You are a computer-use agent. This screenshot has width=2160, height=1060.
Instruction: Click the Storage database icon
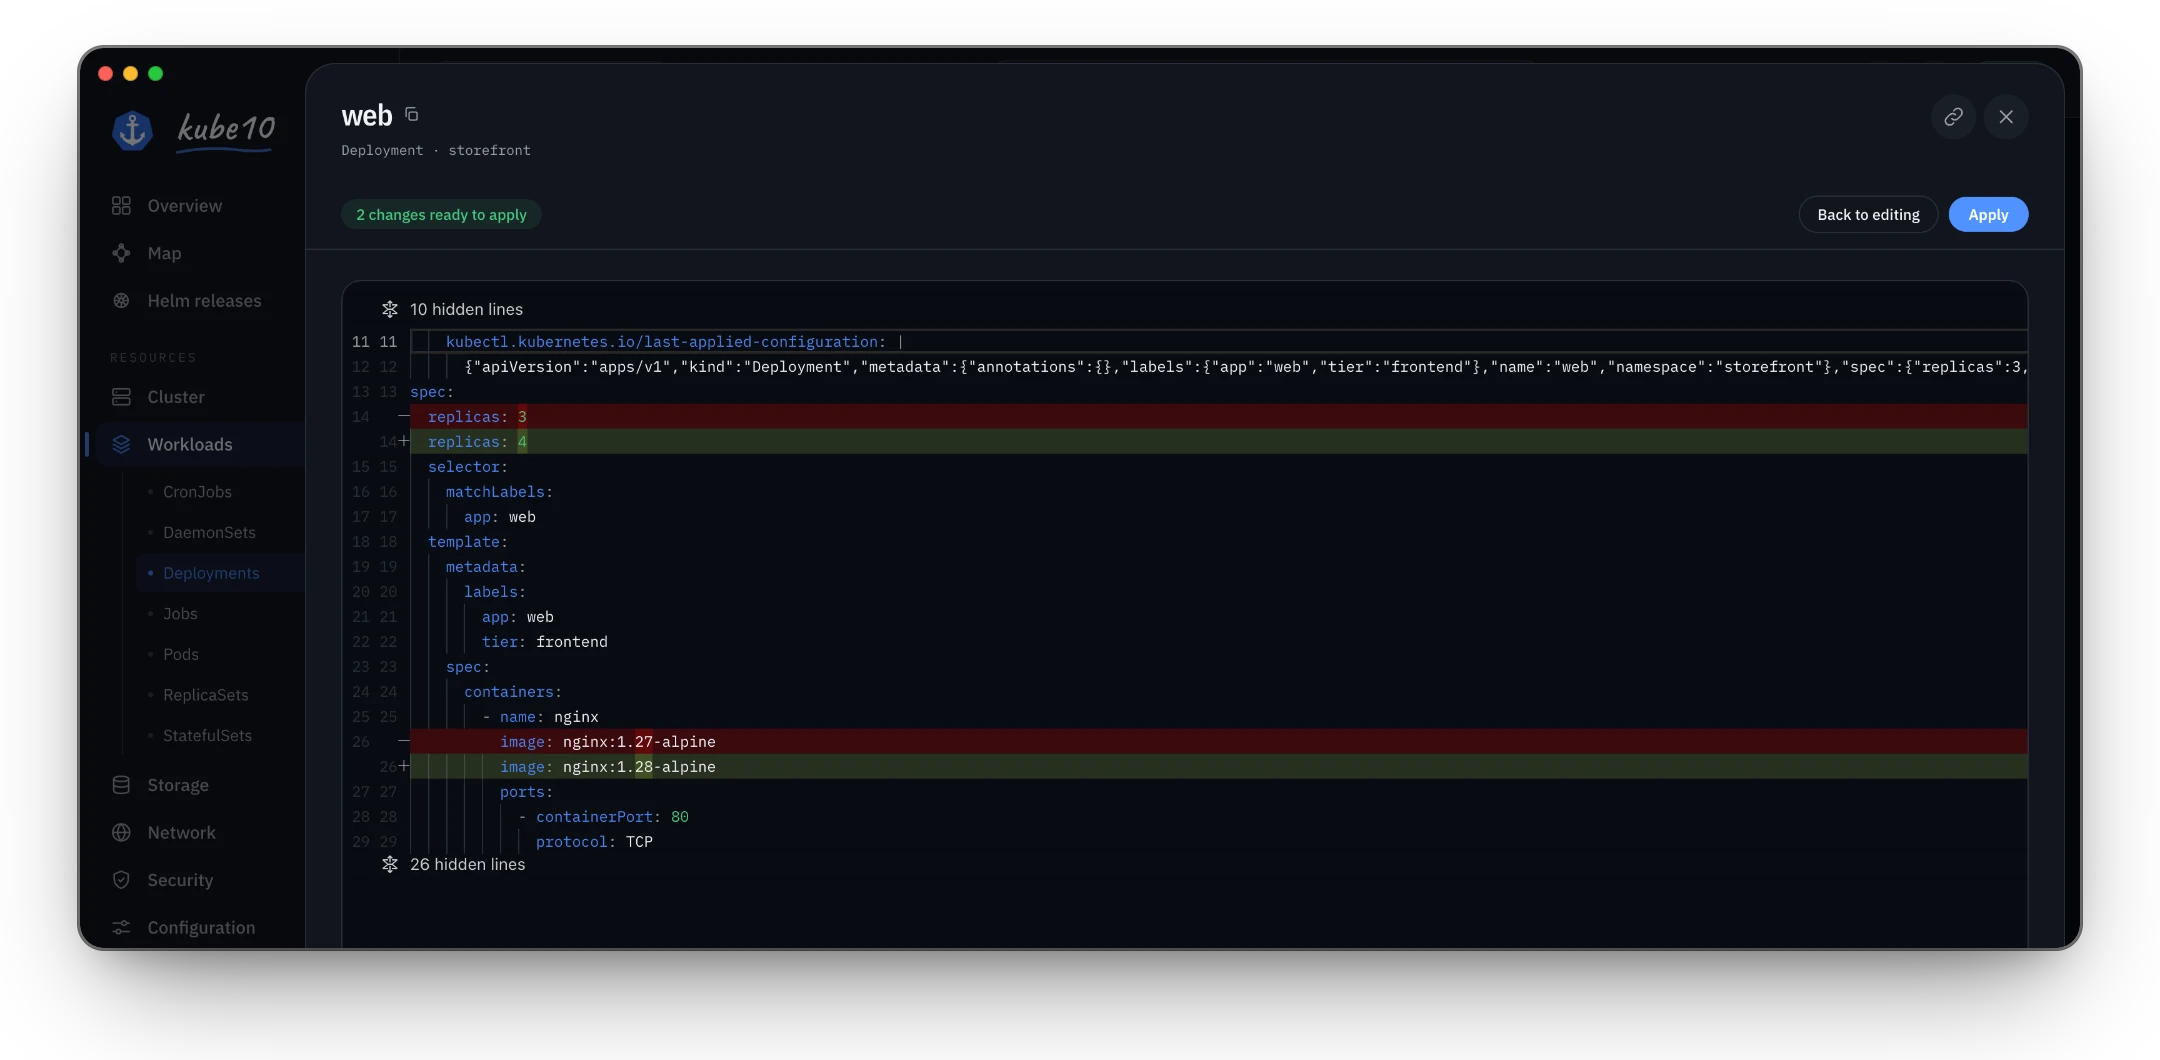click(x=121, y=785)
